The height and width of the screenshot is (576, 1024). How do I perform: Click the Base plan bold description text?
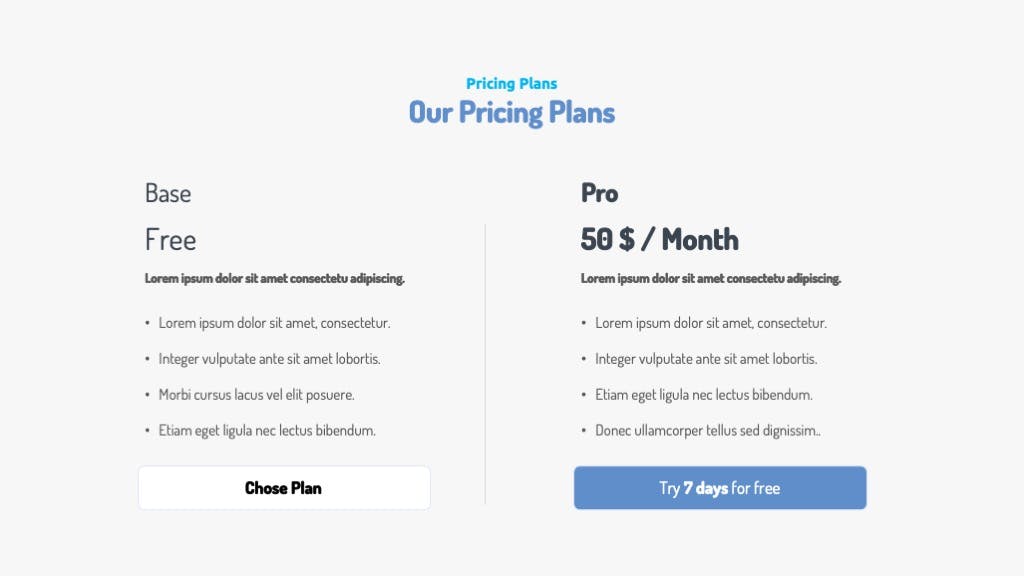click(275, 278)
